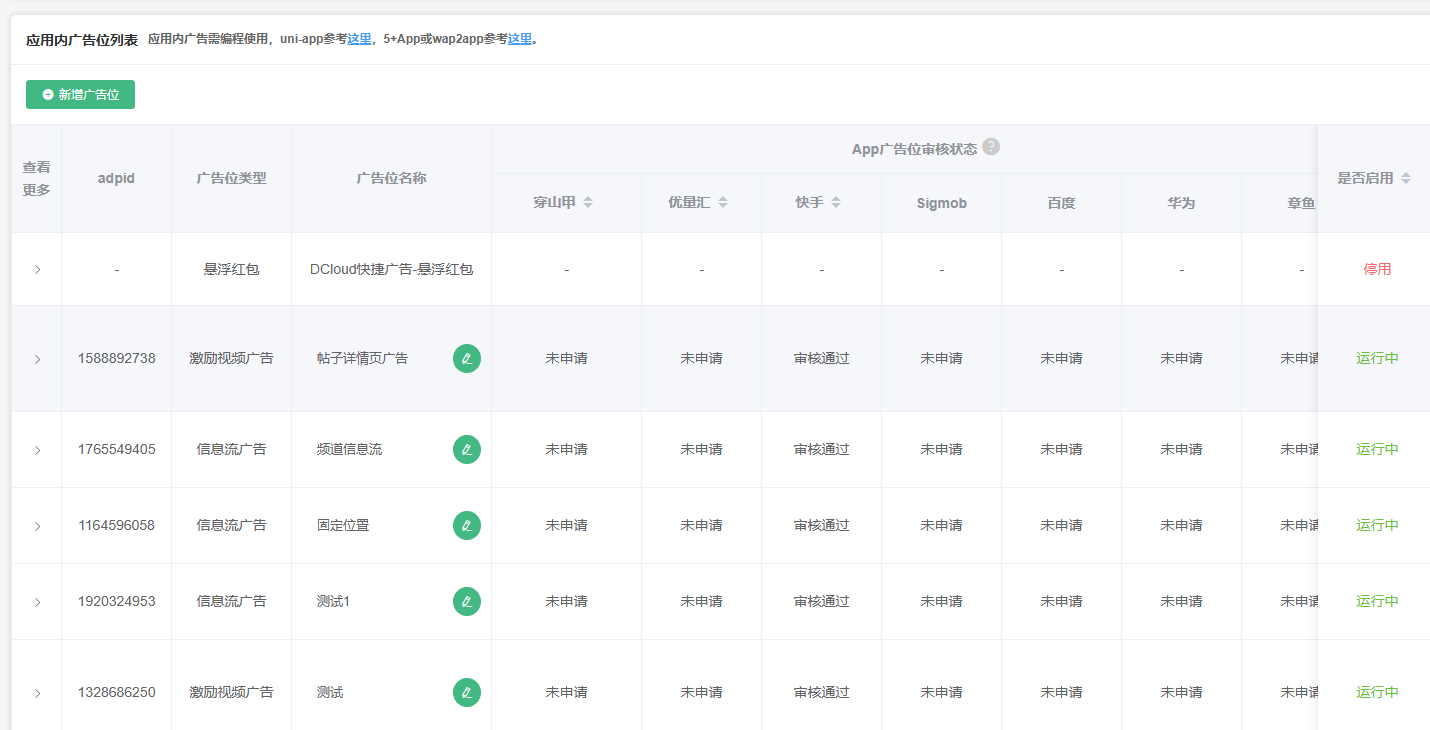
Task: Click 运行中 status of 帖子详情页广告
Action: coord(1377,358)
